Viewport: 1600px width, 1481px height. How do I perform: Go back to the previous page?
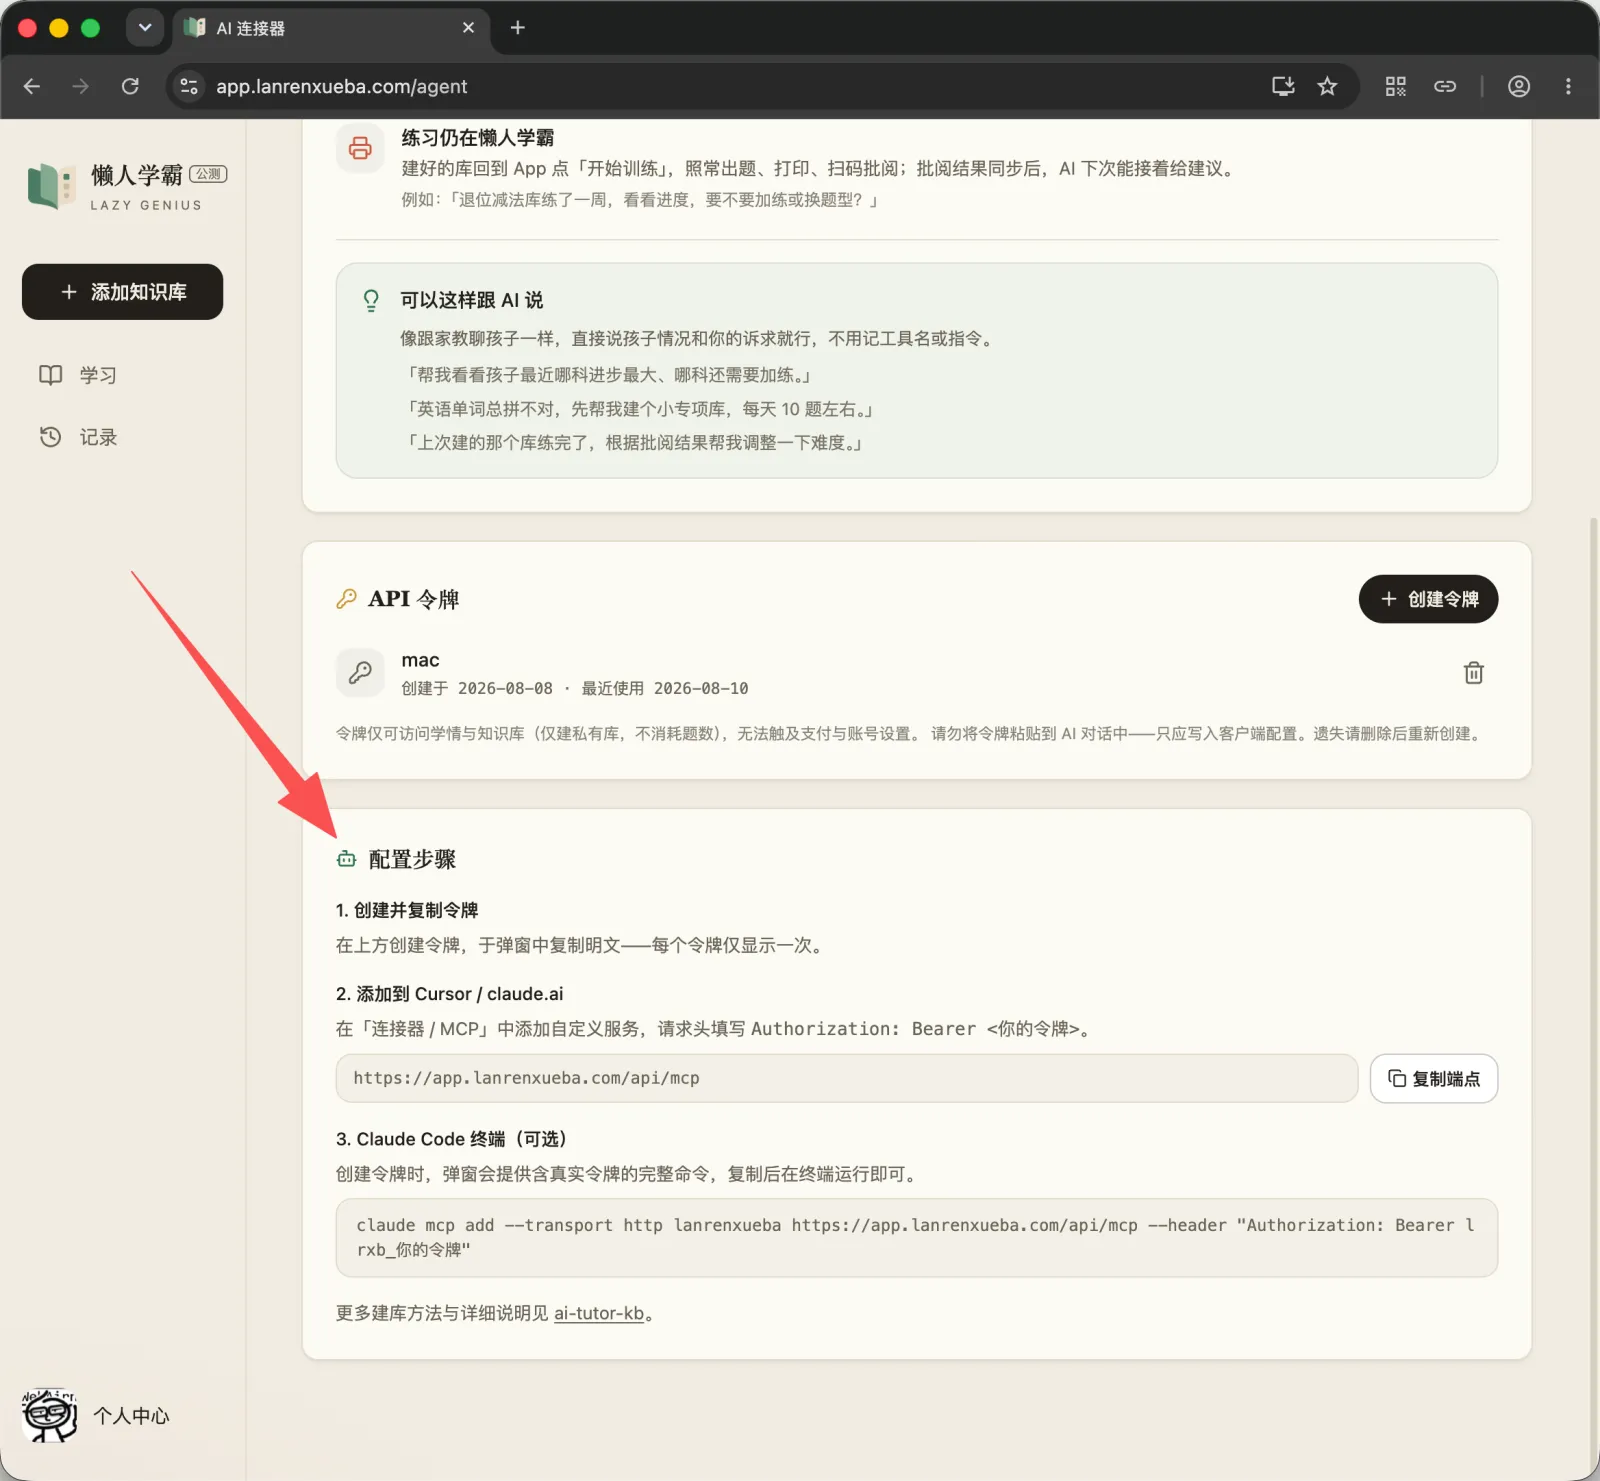32,86
